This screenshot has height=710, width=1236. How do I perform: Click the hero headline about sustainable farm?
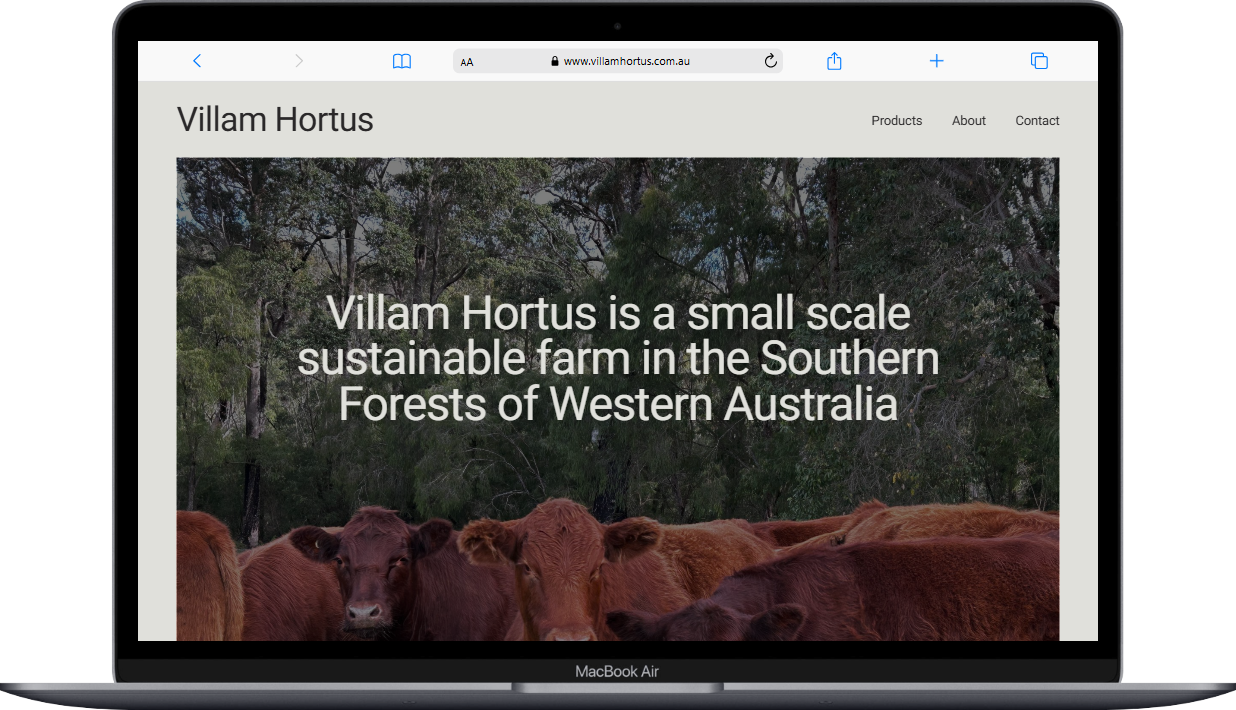618,359
